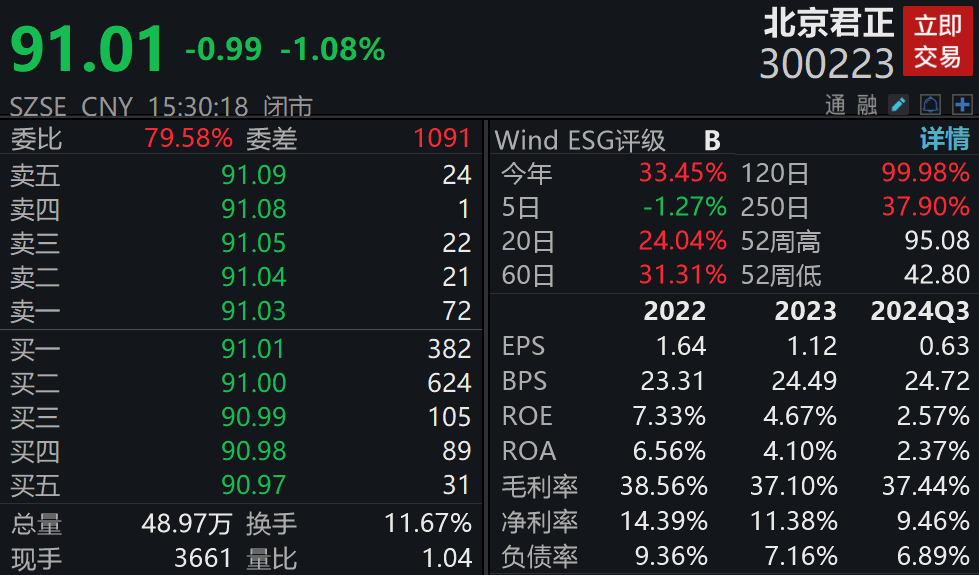Click the 今年 return 33.45%
The width and height of the screenshot is (979, 575).
[682, 173]
